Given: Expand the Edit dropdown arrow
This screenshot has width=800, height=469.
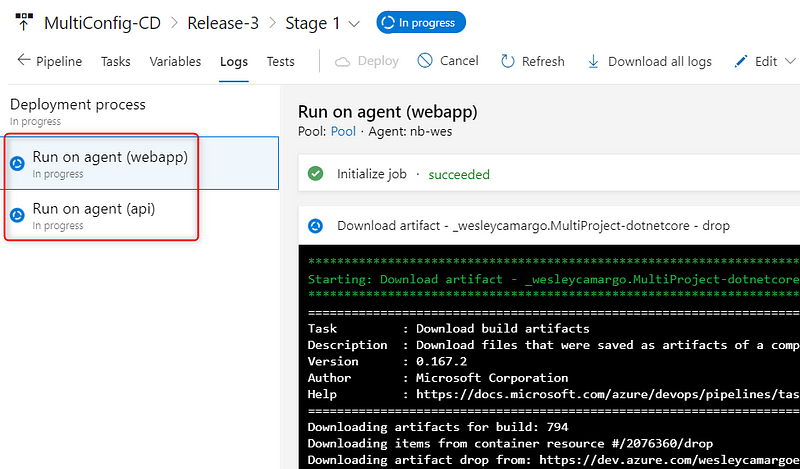Looking at the screenshot, I should pyautogui.click(x=789, y=62).
